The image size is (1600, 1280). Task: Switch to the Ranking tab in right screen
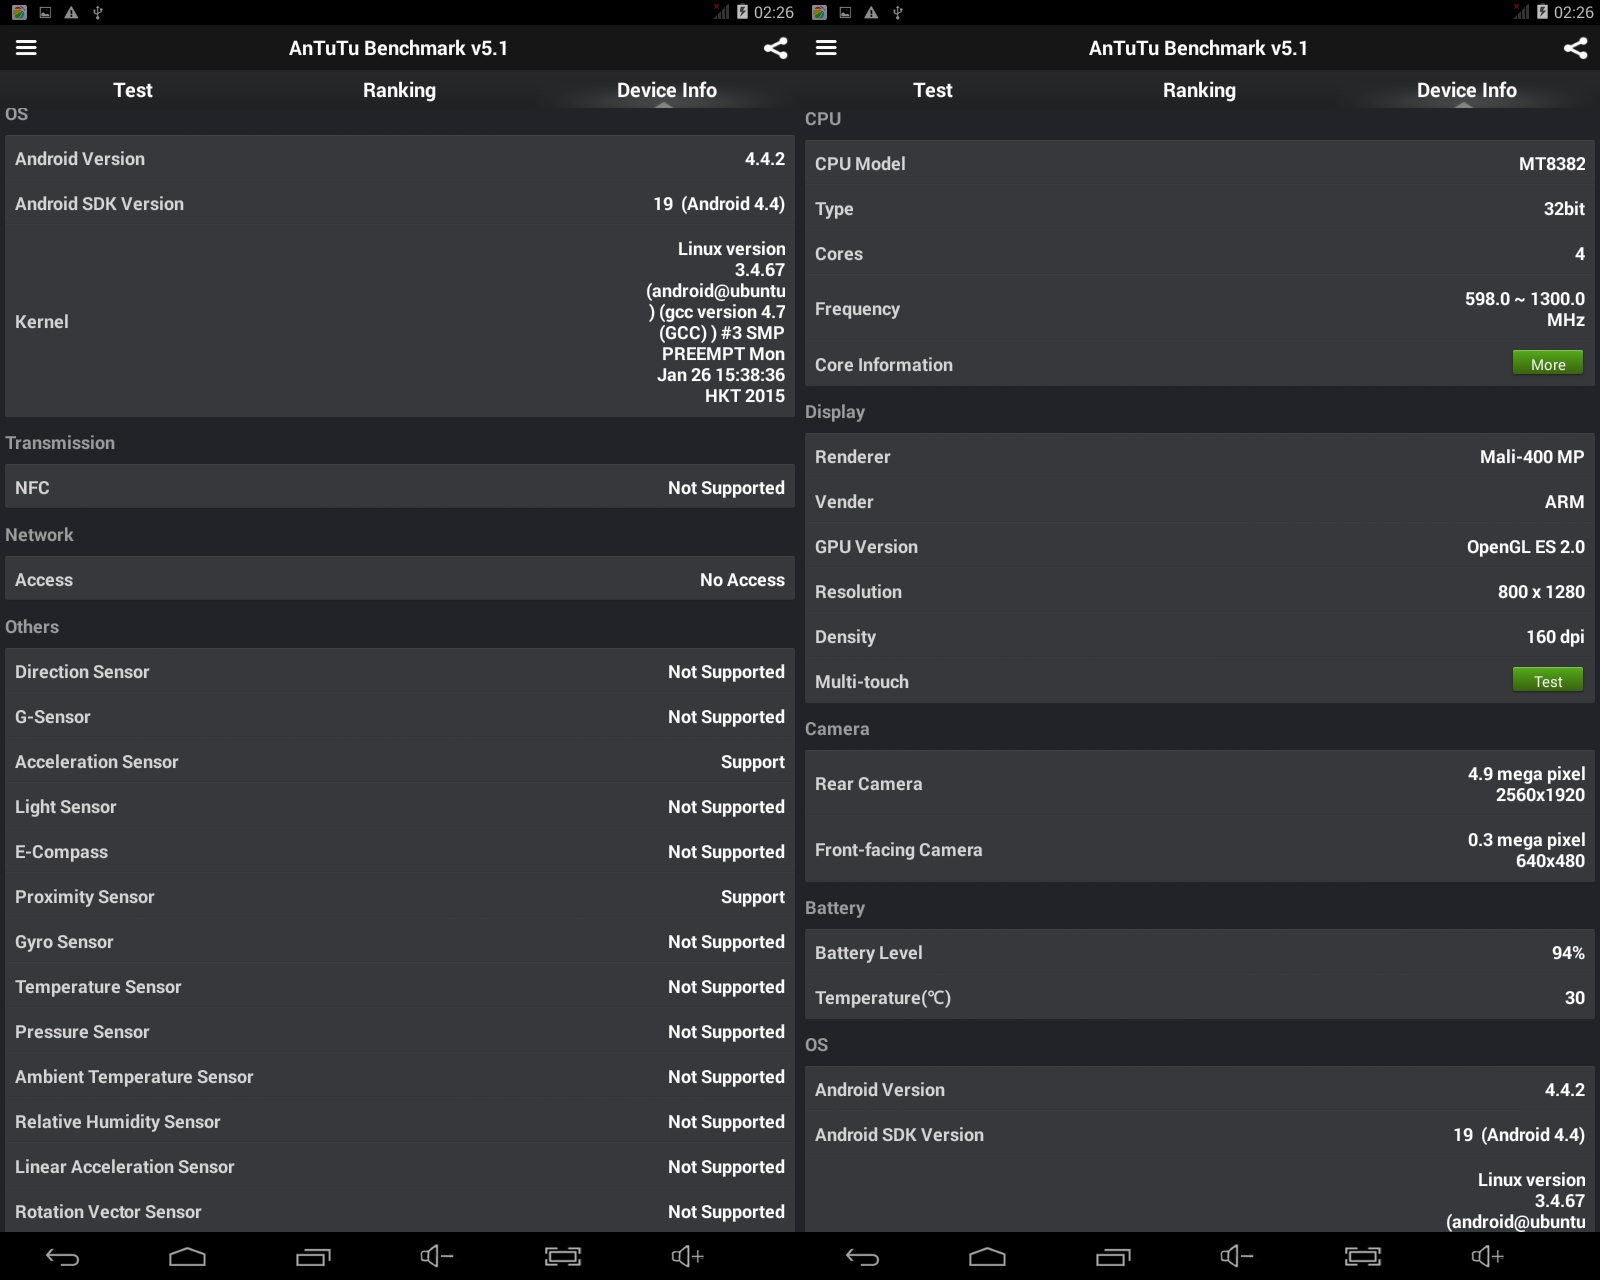pos(1199,90)
